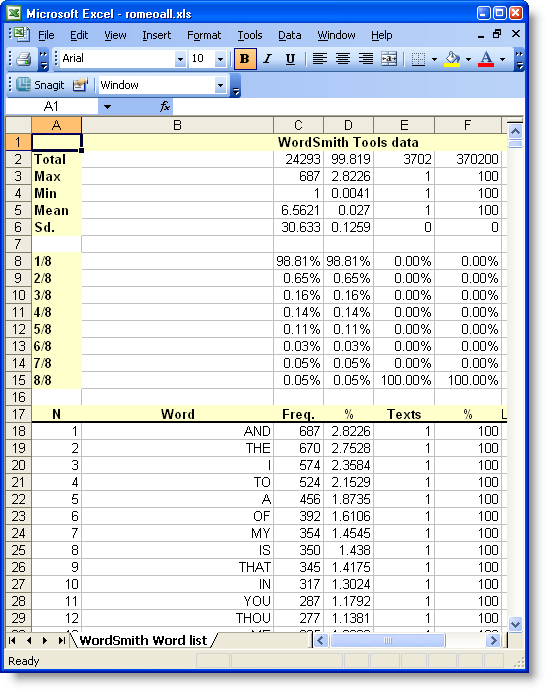Open the Tools menu
This screenshot has height=689, width=545.
pyautogui.click(x=250, y=35)
